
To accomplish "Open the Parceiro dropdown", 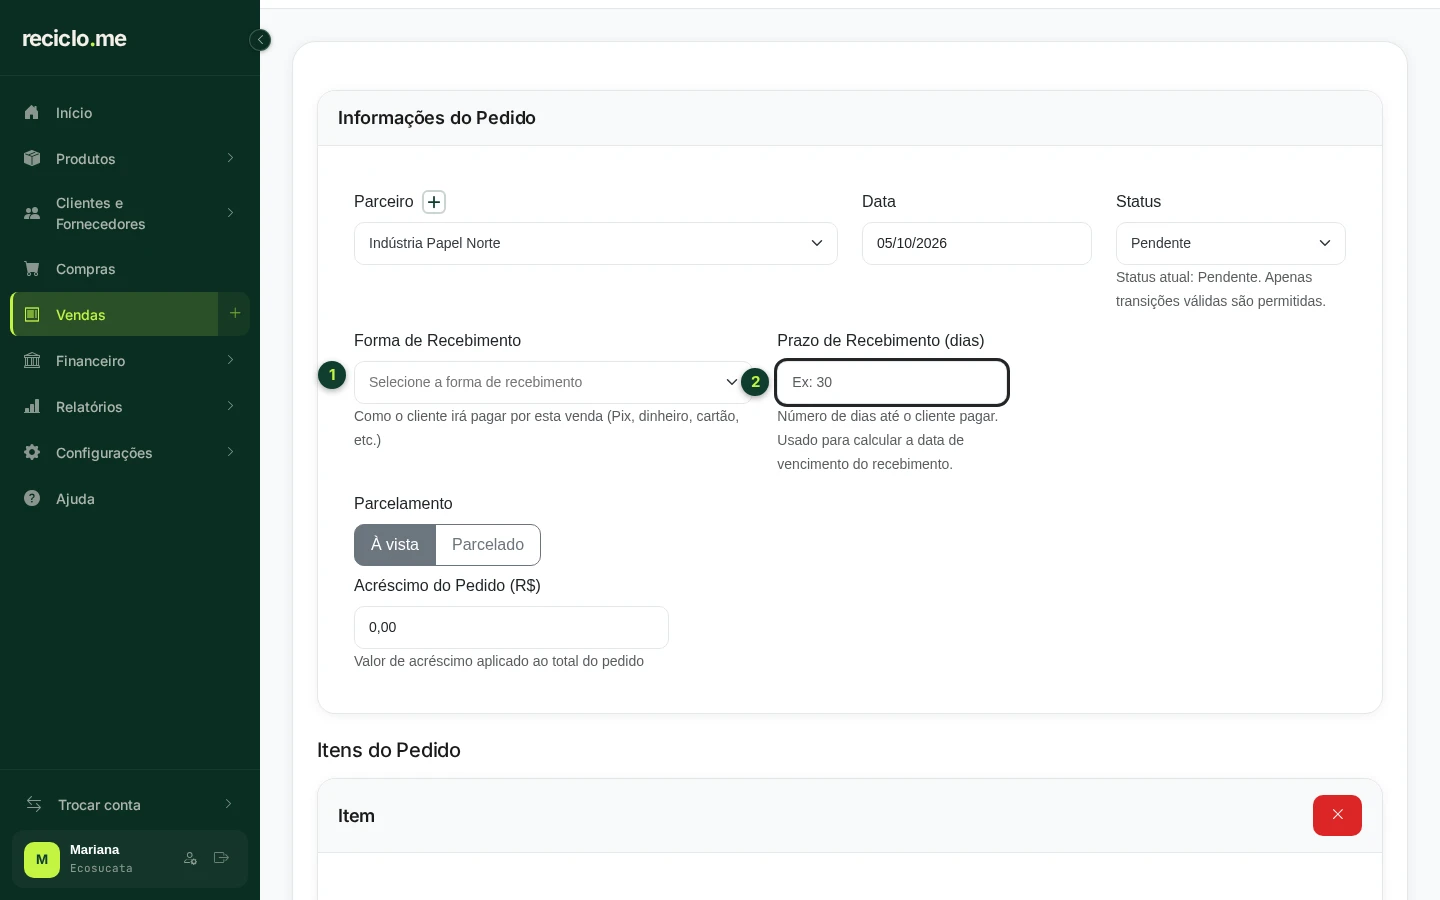I will tap(596, 243).
